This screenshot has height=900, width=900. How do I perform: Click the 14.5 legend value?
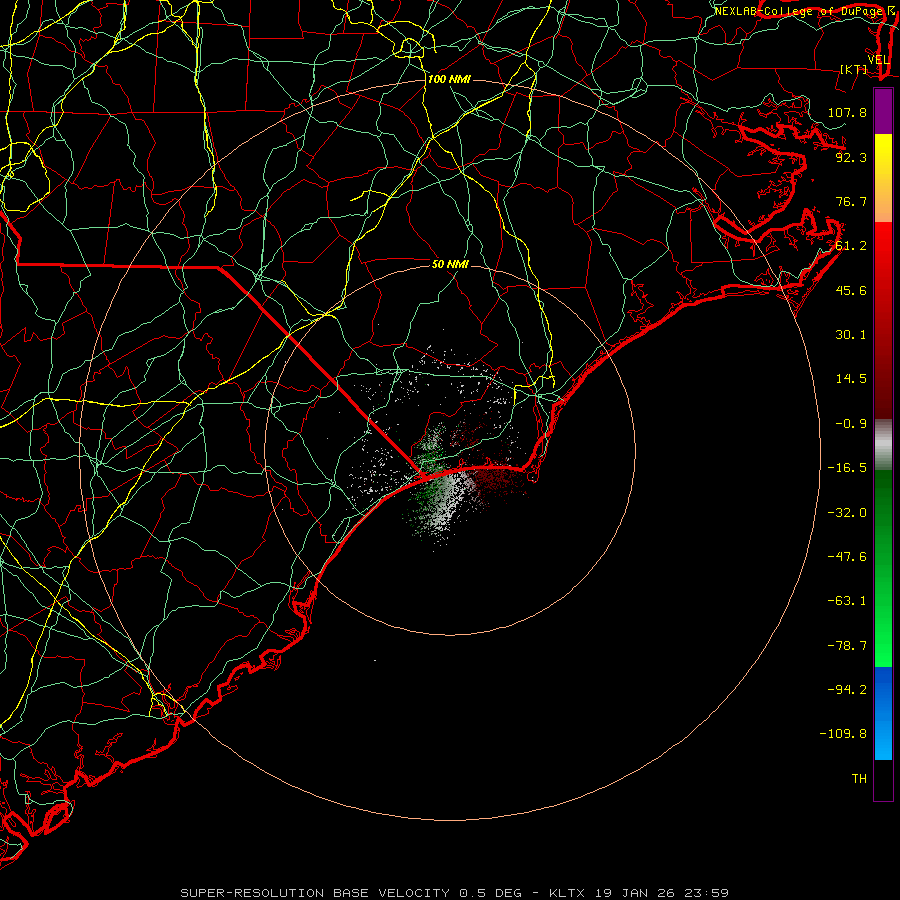coord(851,379)
